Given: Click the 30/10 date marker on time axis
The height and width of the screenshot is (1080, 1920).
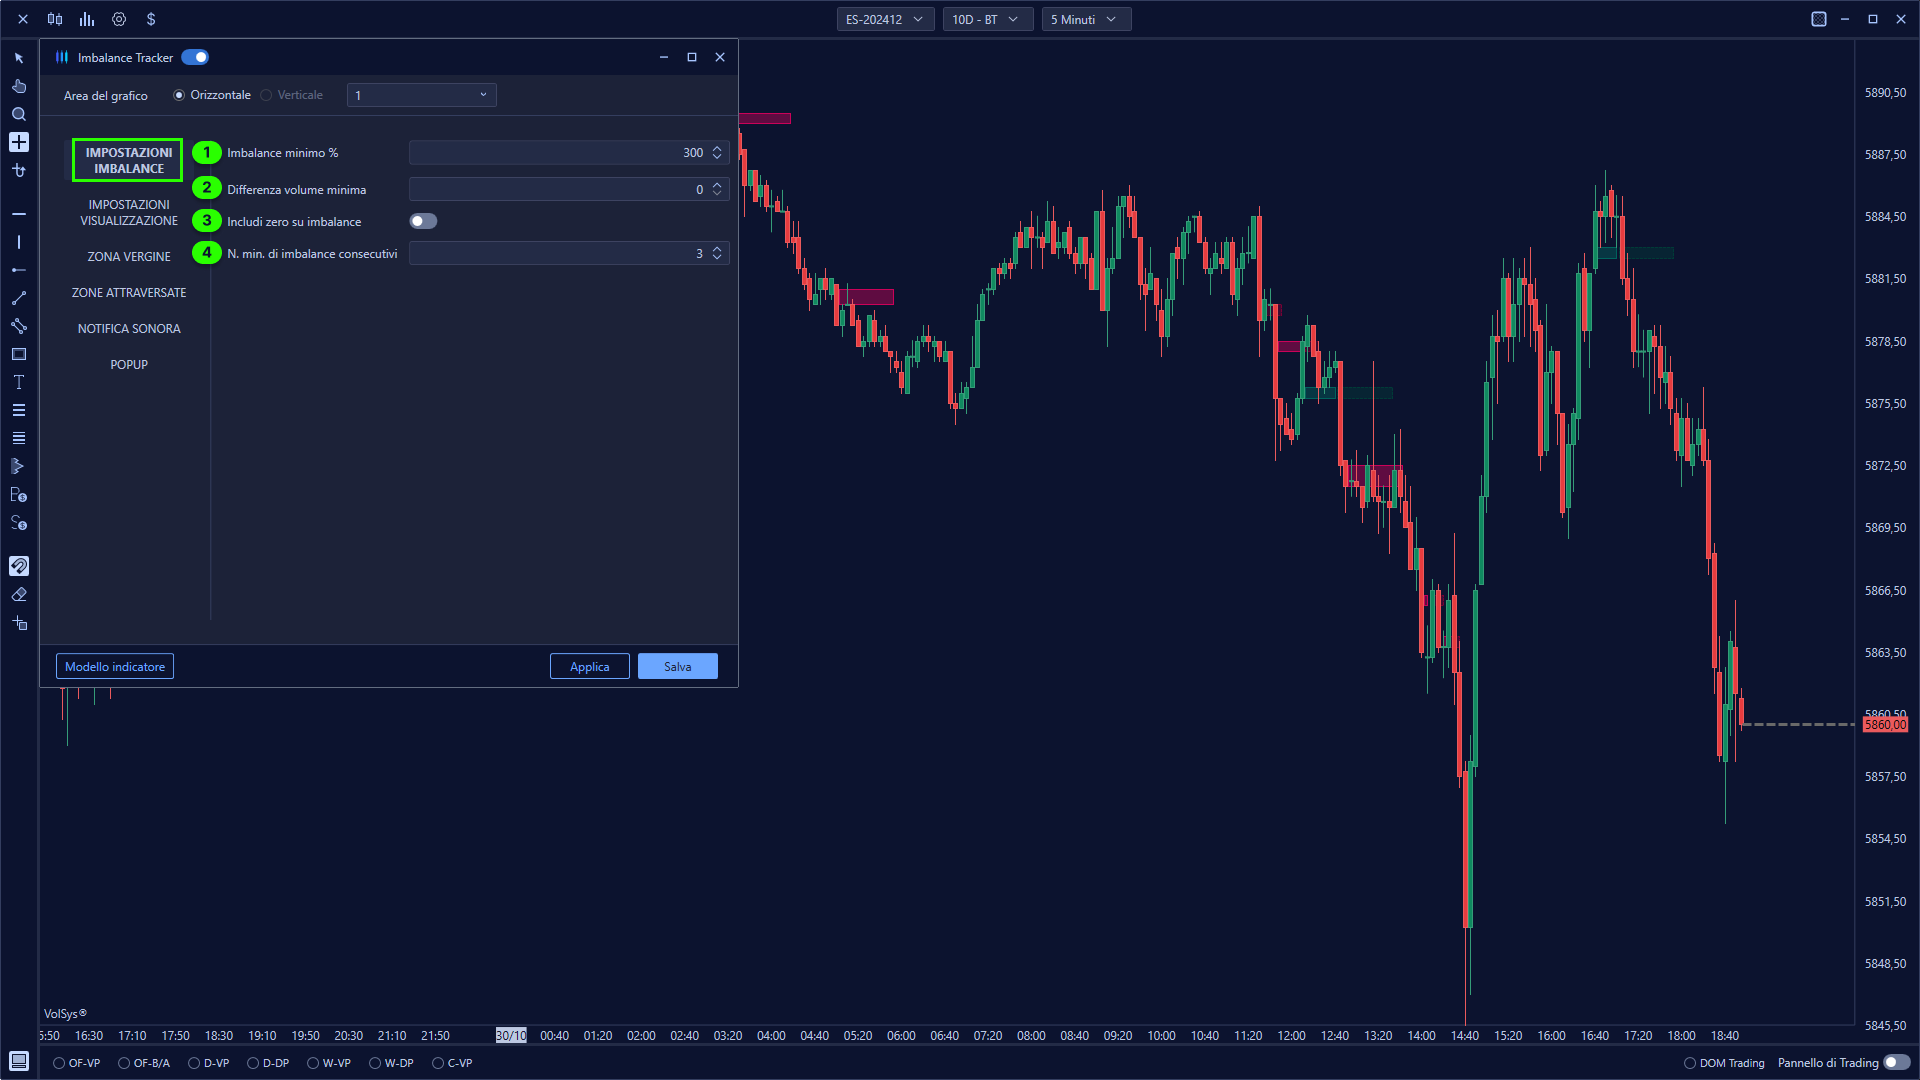Looking at the screenshot, I should (511, 1035).
